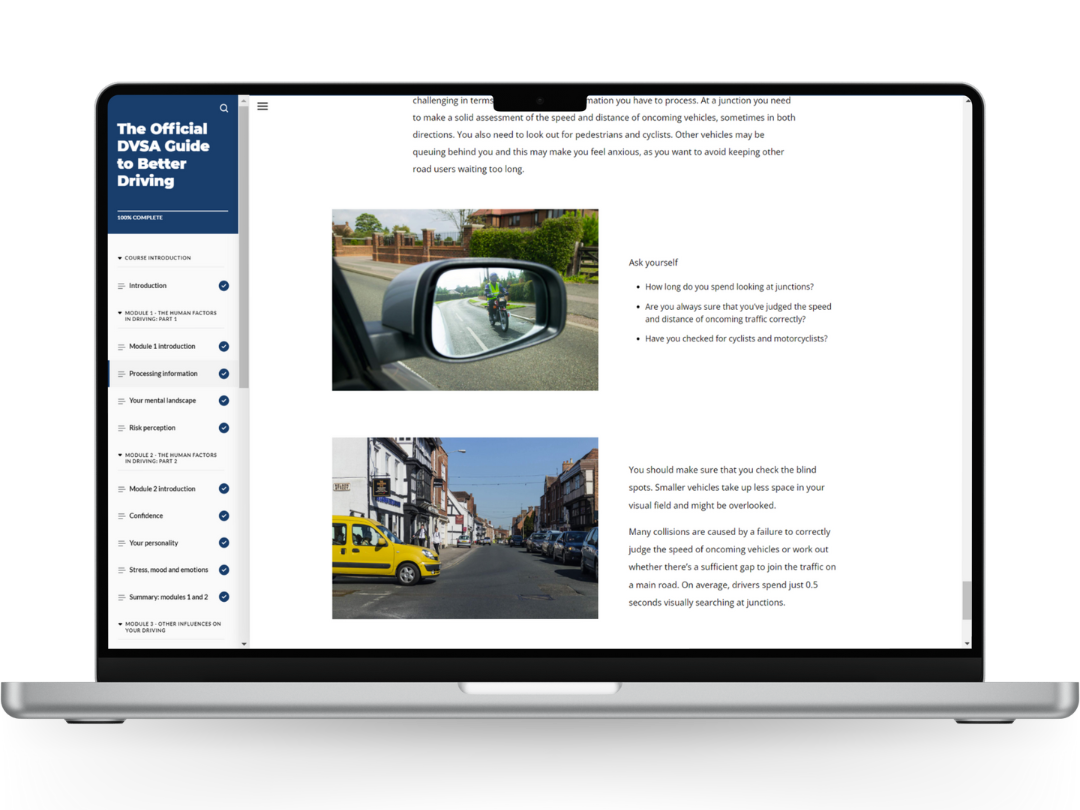
Task: Toggle completion mark for Your mental landscape
Action: coord(224,400)
